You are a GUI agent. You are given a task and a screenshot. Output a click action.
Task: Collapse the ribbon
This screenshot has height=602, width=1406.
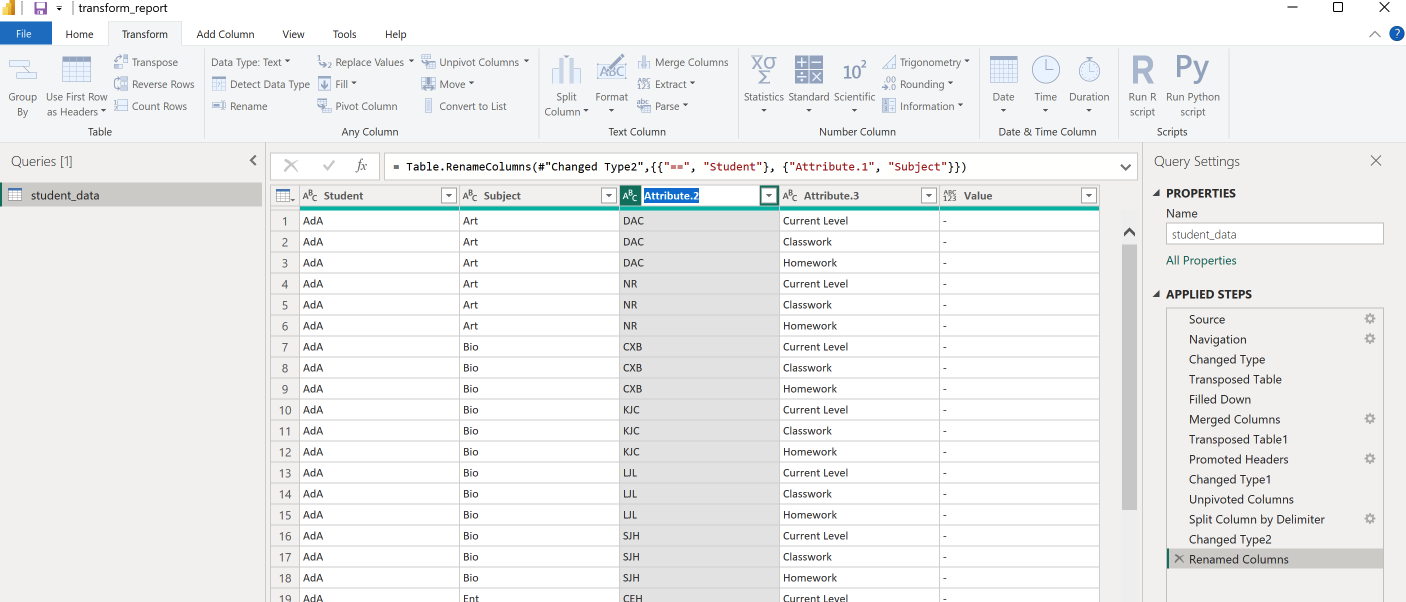click(1375, 34)
